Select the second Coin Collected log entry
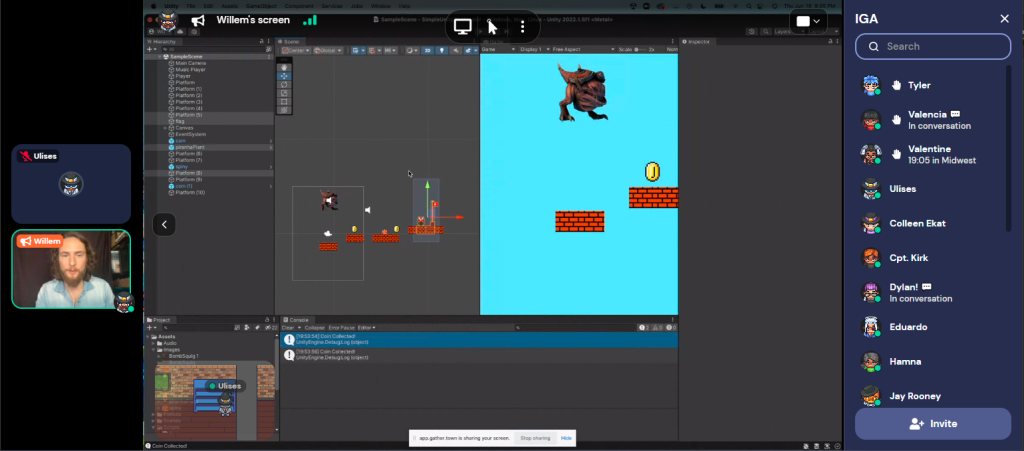The width and height of the screenshot is (1024, 451). coord(479,355)
